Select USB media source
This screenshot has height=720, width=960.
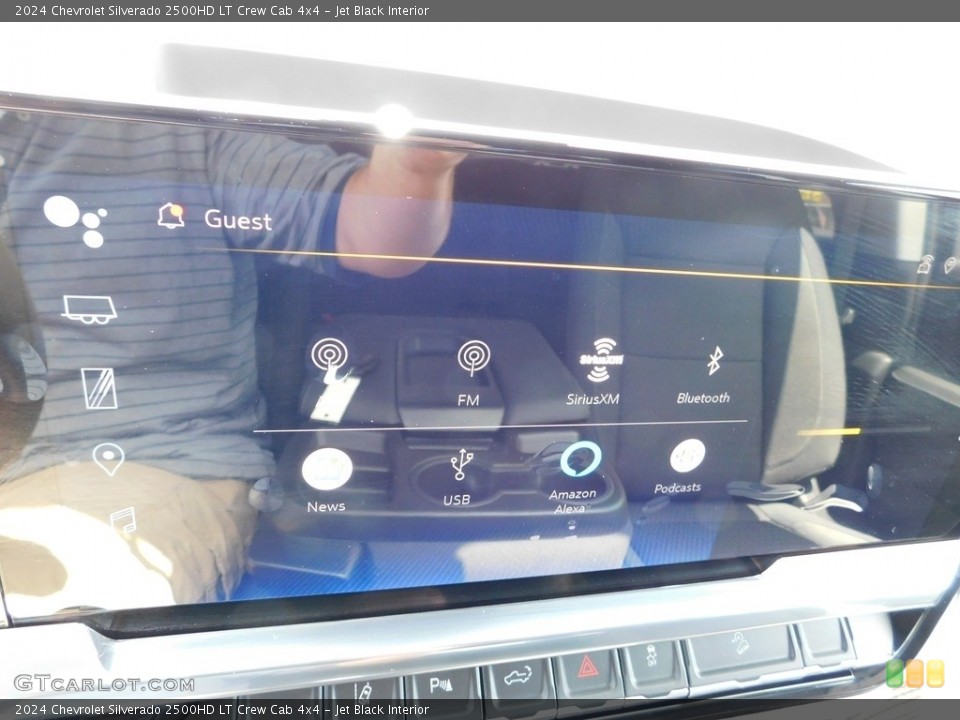[459, 478]
